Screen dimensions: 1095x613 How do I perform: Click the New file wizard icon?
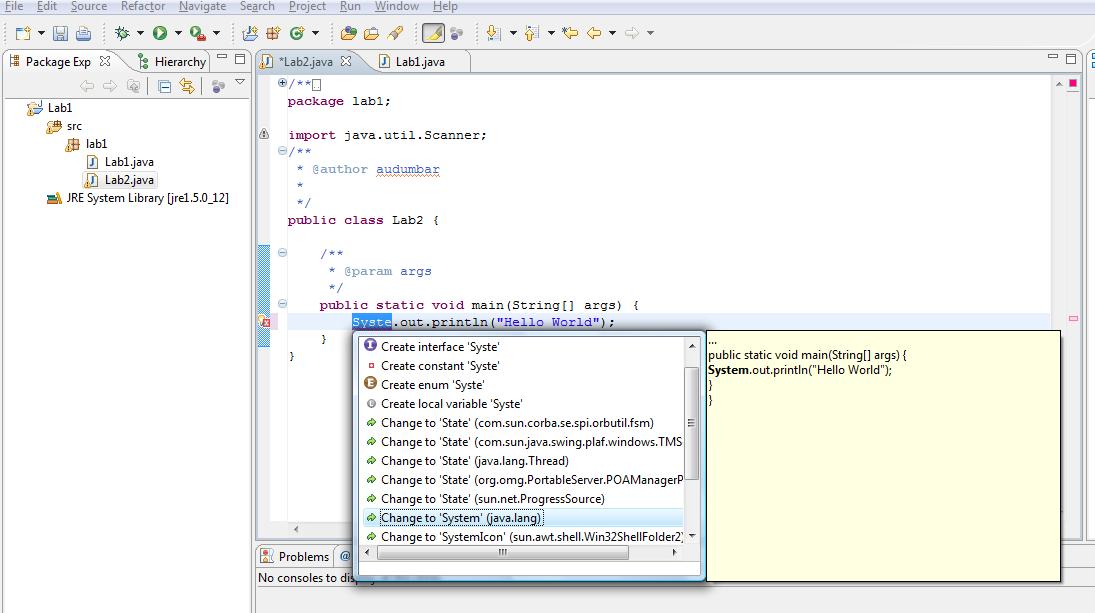pyautogui.click(x=23, y=33)
